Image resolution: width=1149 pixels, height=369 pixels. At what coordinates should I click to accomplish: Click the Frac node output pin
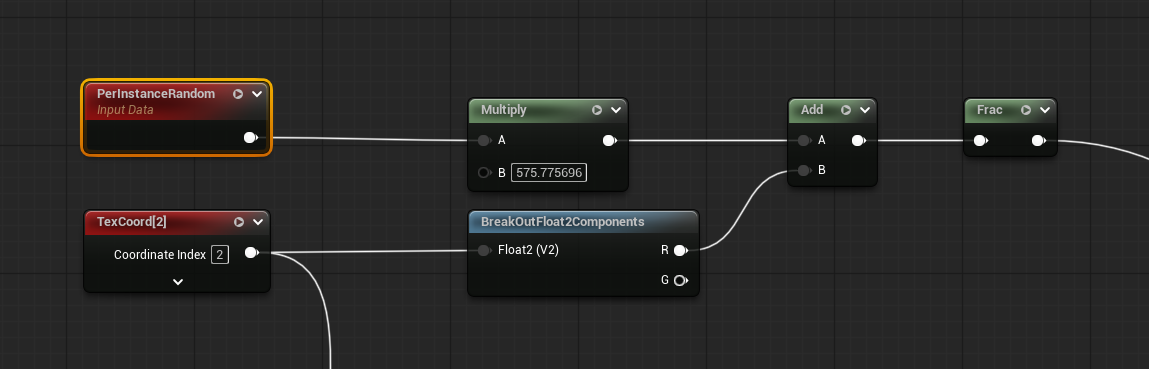click(1039, 141)
